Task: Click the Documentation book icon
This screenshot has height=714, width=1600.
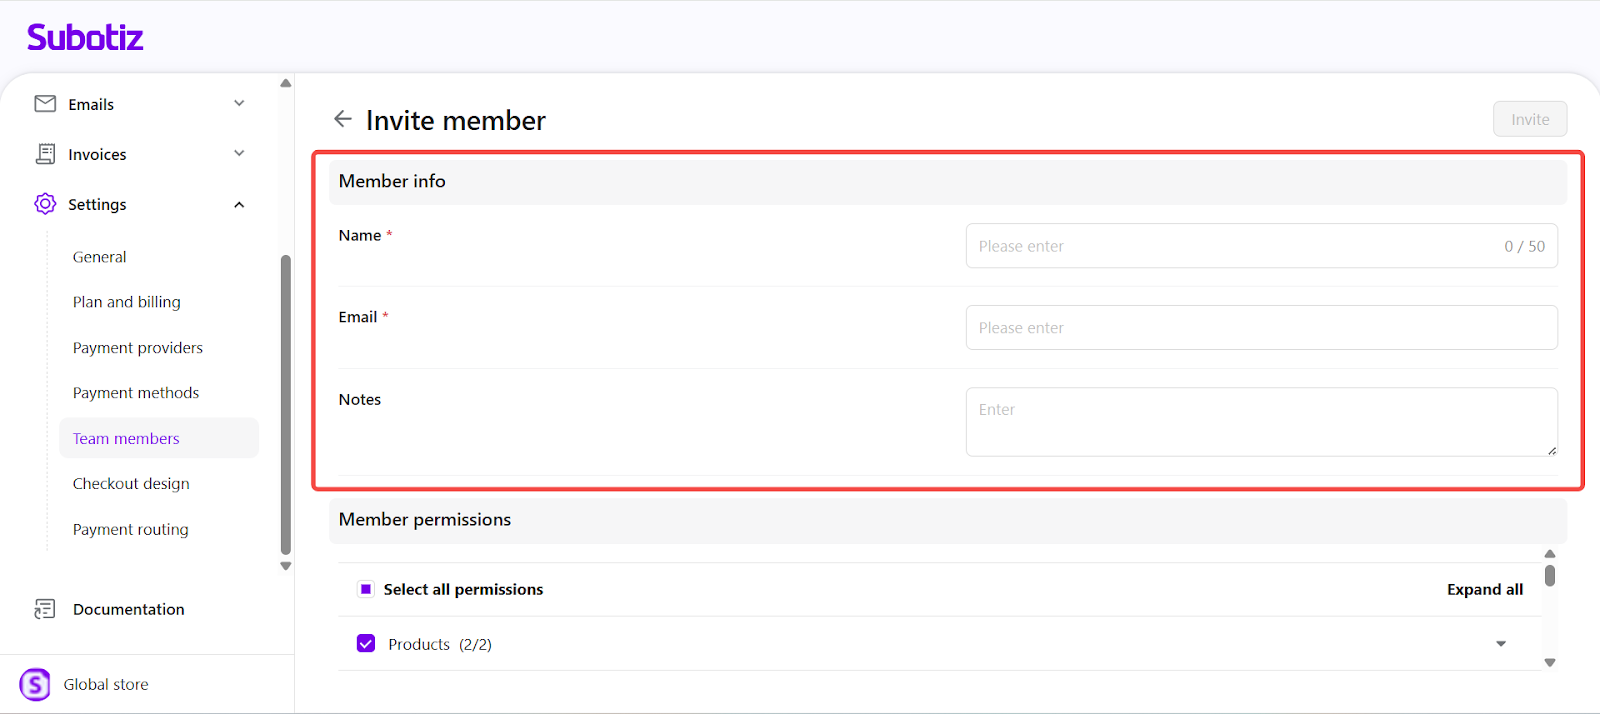Action: (x=45, y=609)
